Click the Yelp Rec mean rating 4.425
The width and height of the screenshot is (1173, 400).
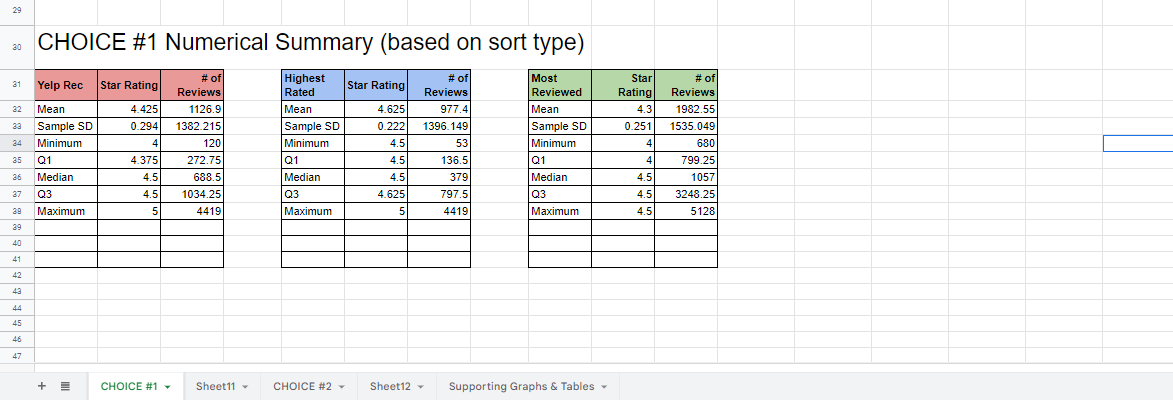coord(129,109)
